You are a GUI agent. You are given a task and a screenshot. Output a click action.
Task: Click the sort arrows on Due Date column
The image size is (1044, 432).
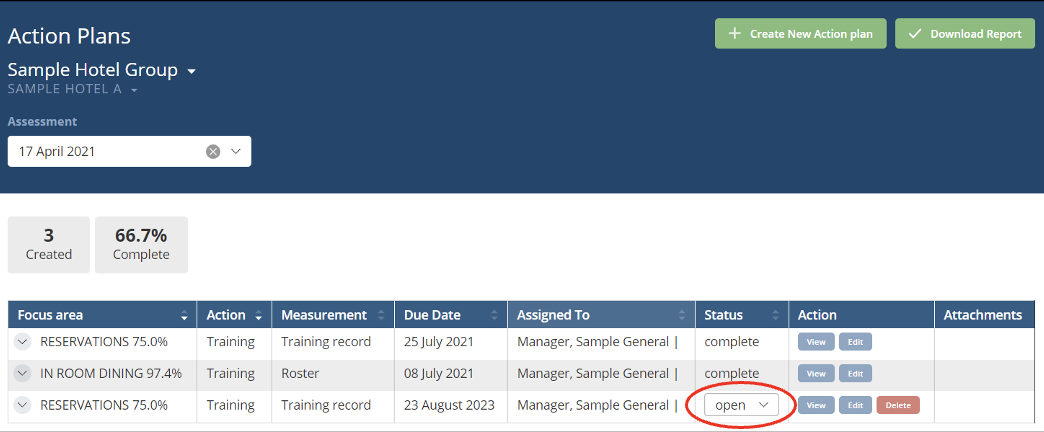496,316
